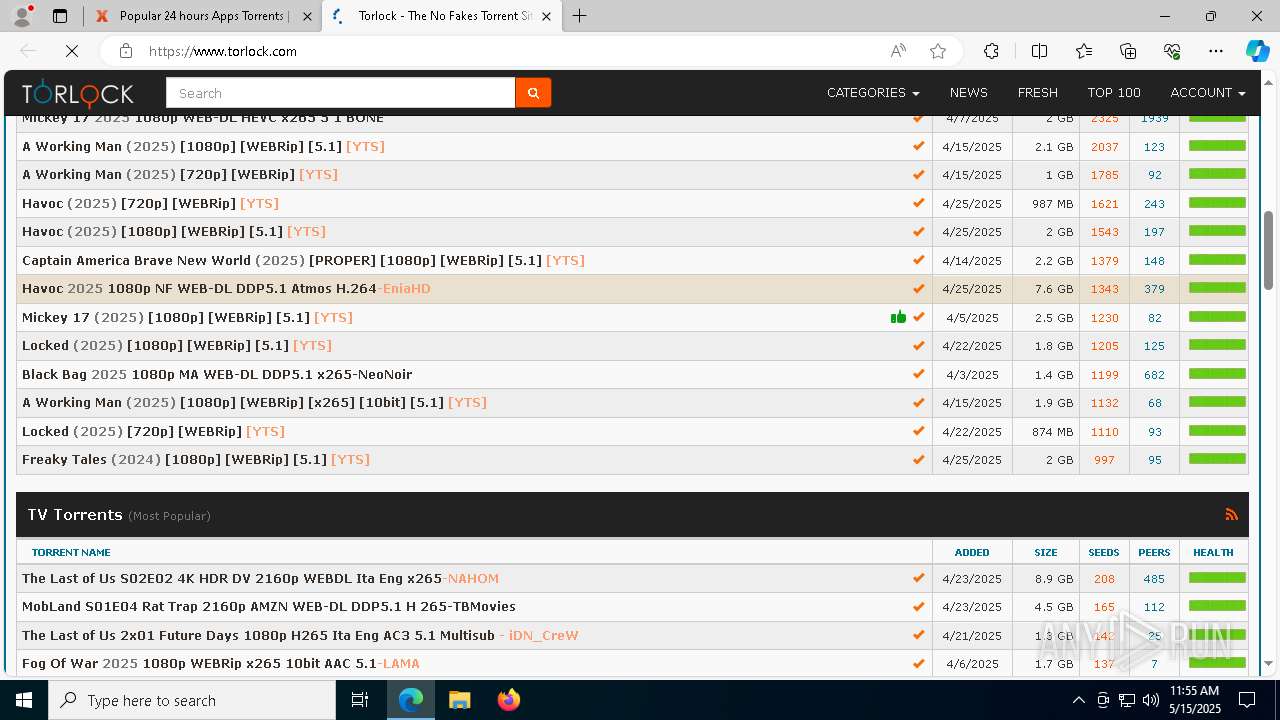Click the page vertical scrollbar thumb
The width and height of the screenshot is (1280, 720).
click(x=1268, y=250)
